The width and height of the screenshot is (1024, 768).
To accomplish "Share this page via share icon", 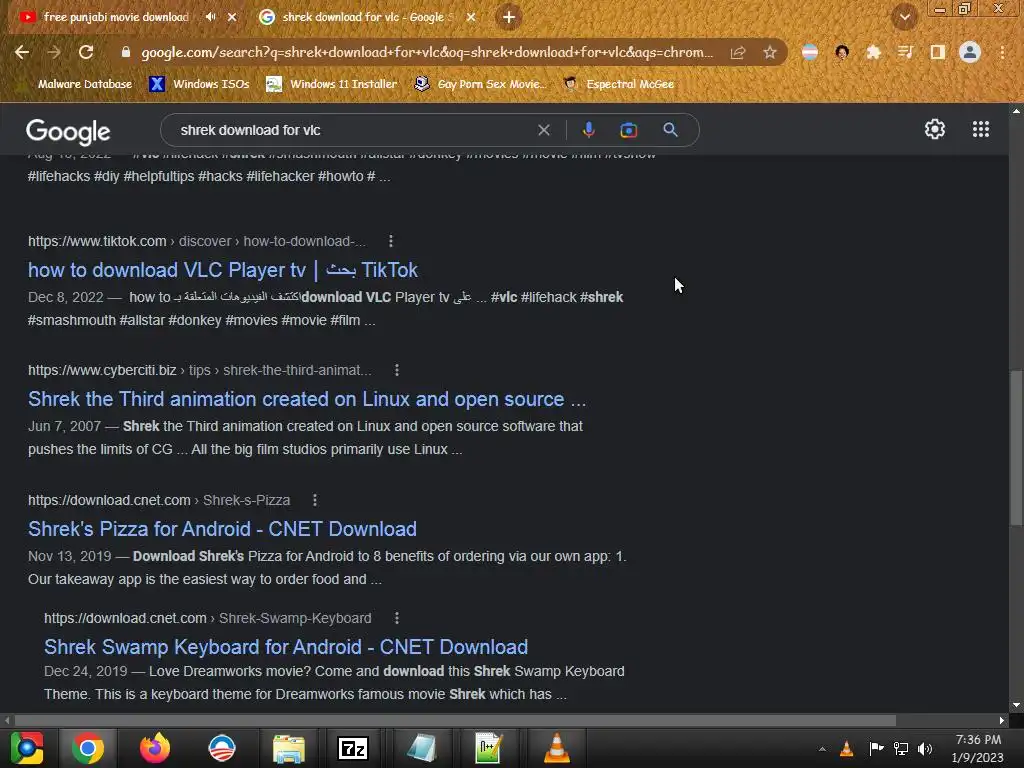I will tap(738, 53).
